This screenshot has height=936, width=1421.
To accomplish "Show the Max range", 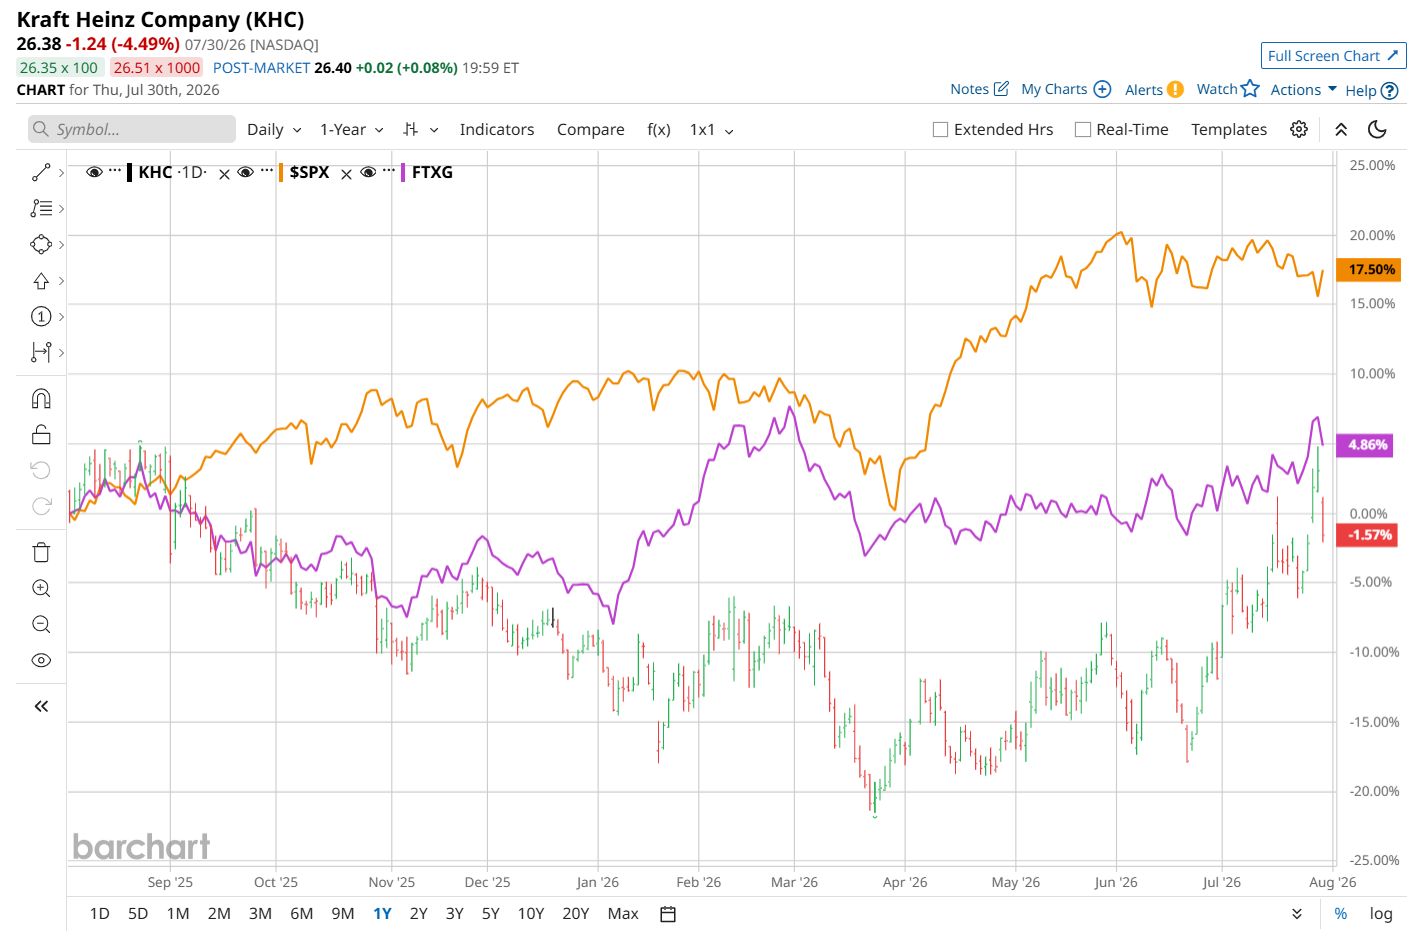I will tap(623, 914).
